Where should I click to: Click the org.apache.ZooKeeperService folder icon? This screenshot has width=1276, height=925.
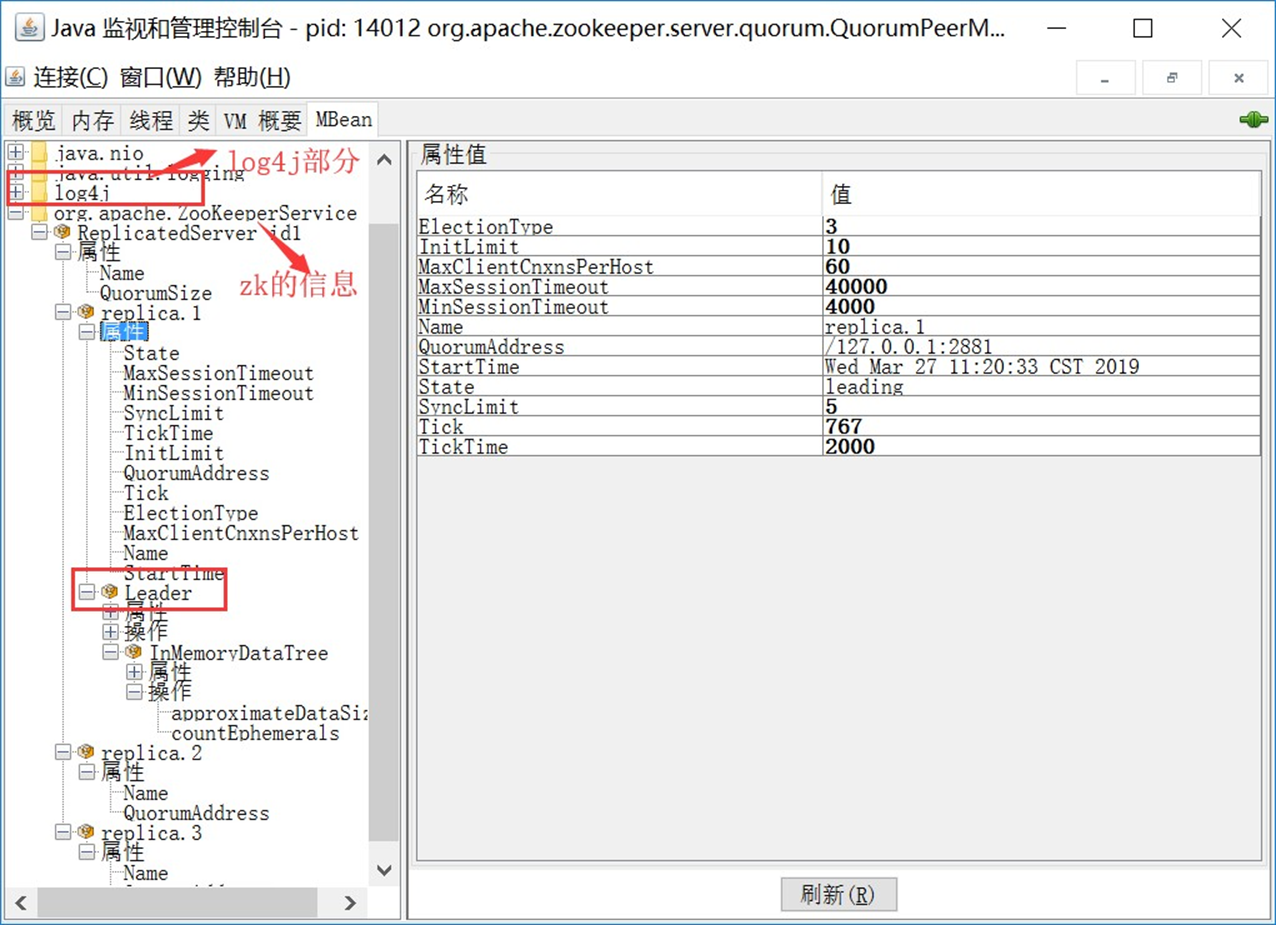(39, 213)
